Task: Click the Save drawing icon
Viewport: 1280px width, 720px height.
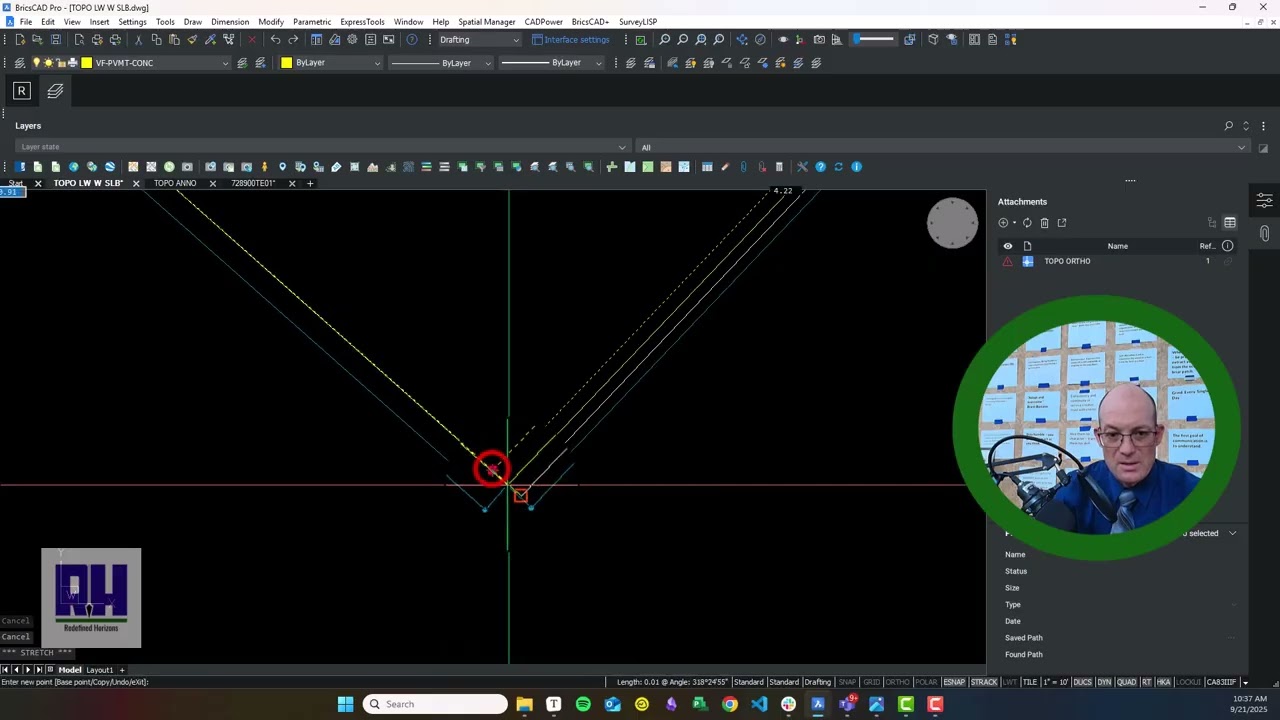Action: coord(55,40)
